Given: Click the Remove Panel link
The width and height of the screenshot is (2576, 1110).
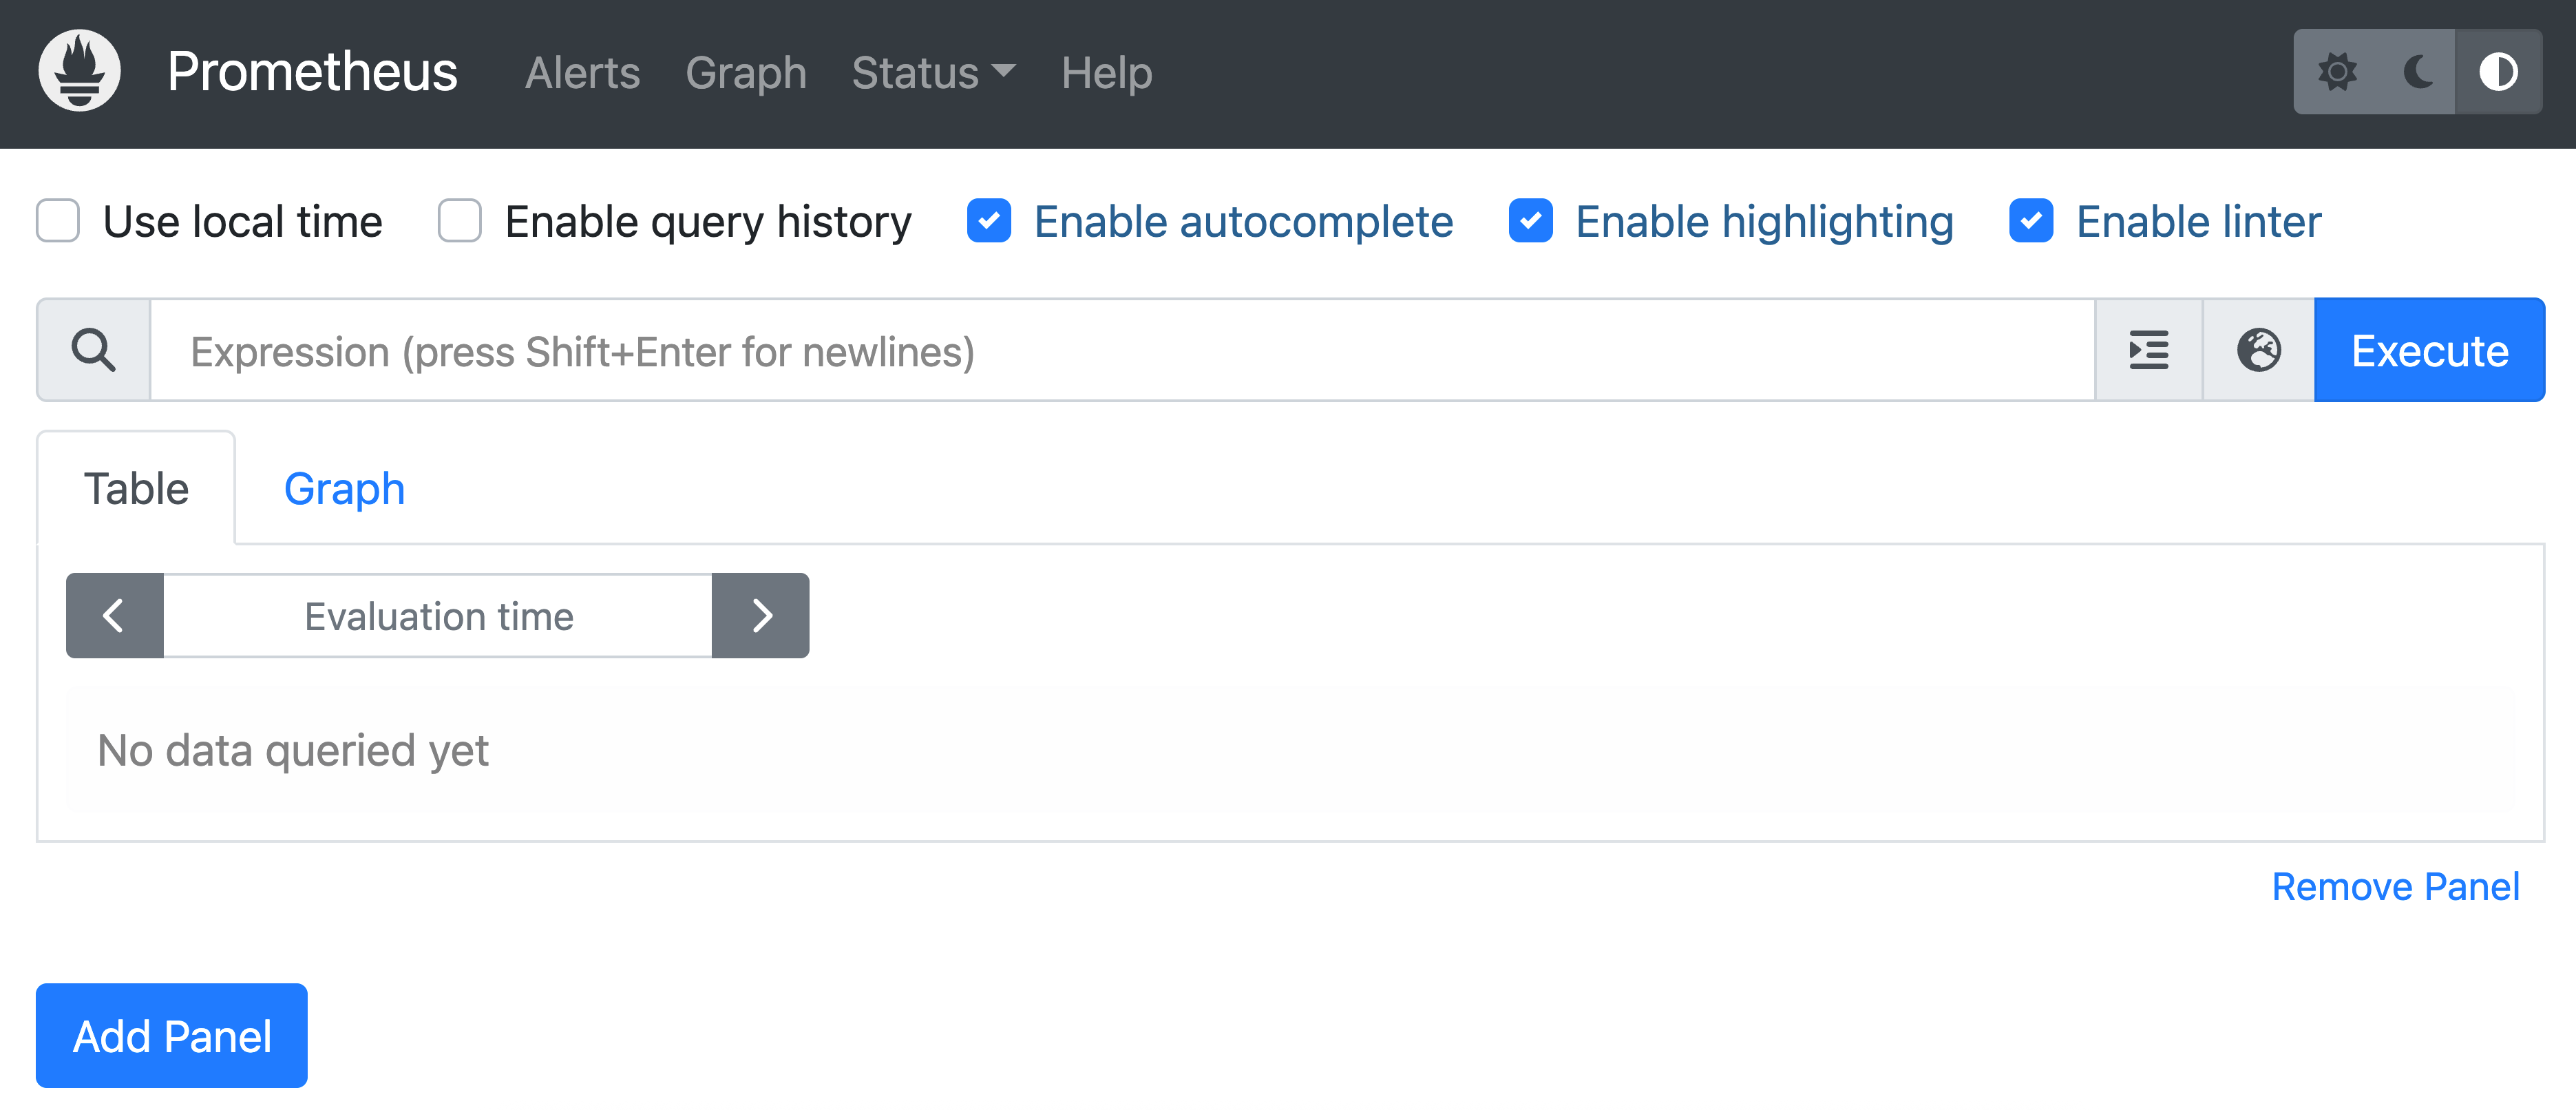Looking at the screenshot, I should [2395, 887].
